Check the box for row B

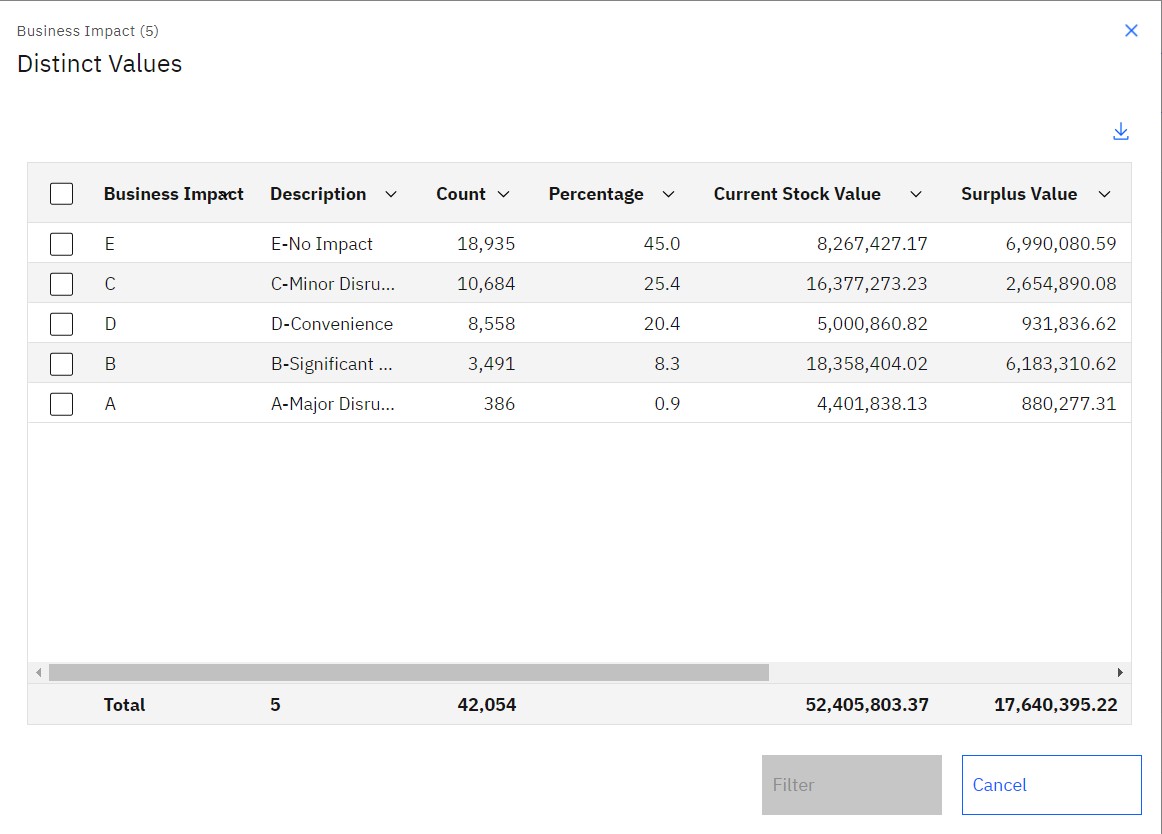62,364
